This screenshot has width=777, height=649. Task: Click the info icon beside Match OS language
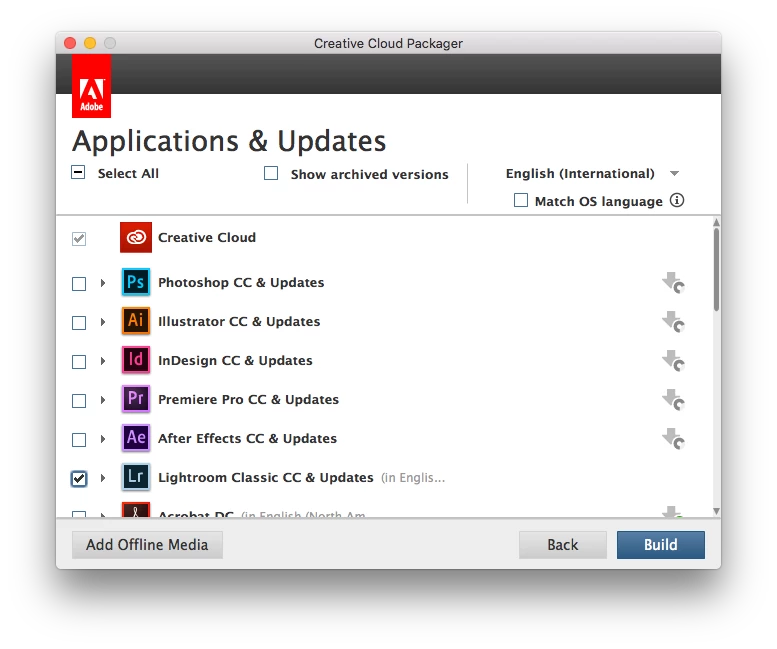point(677,201)
